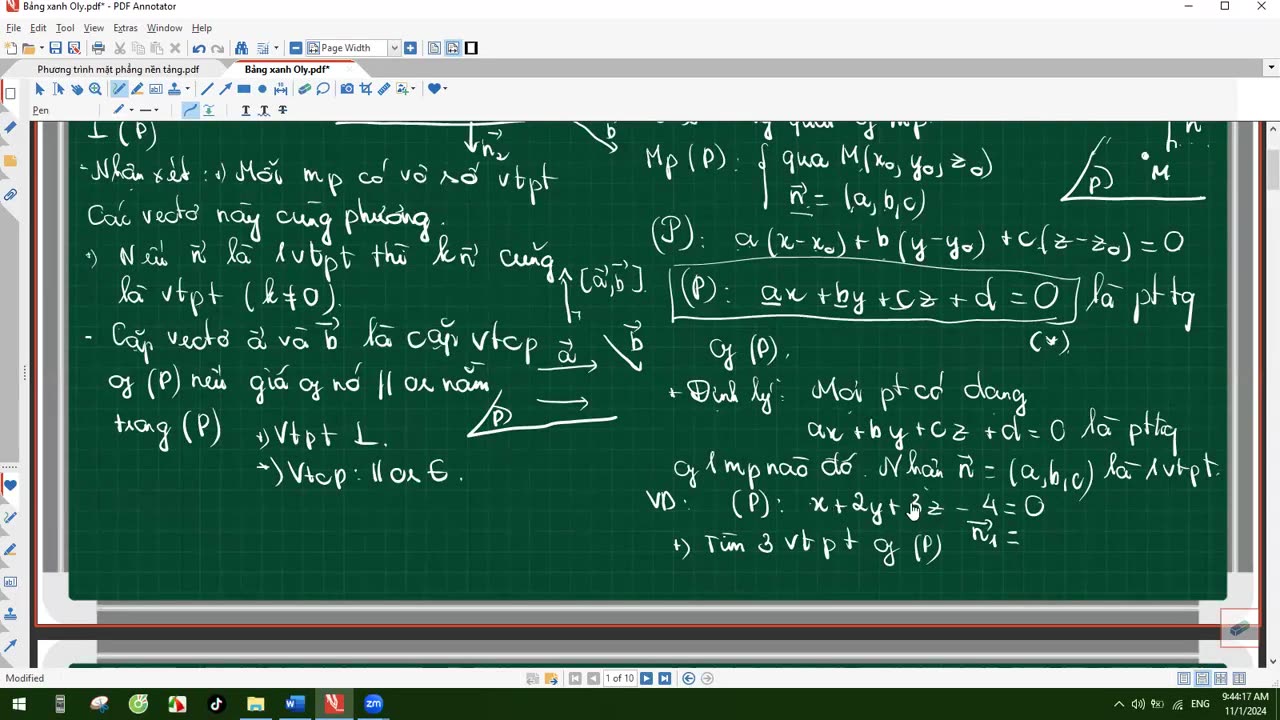This screenshot has height=720, width=1280.
Task: Undo the last annotation
Action: click(198, 48)
